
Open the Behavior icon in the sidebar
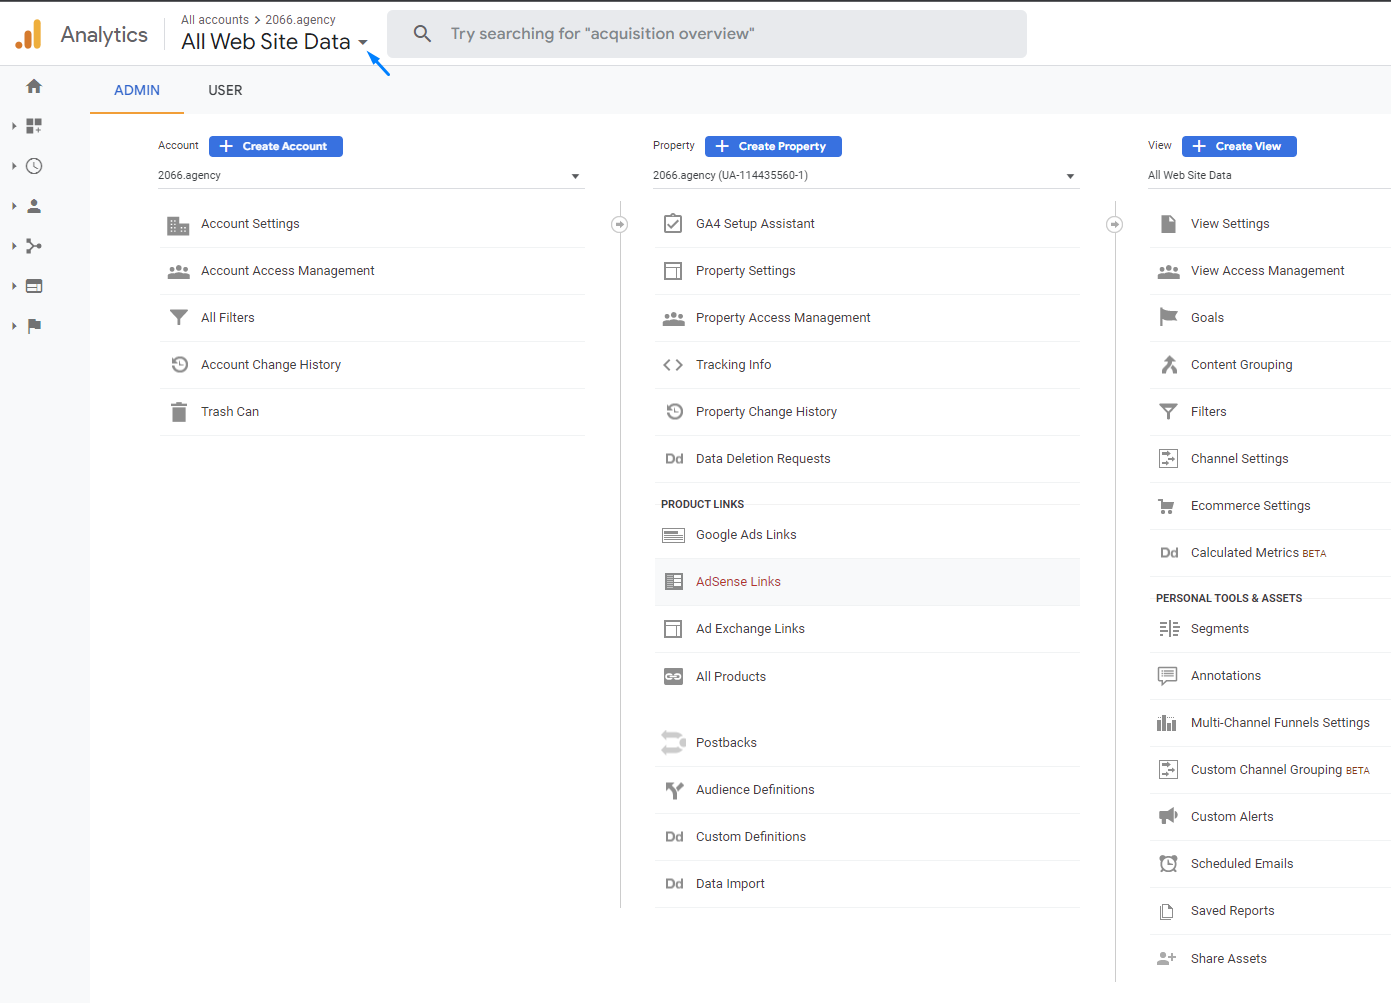click(x=34, y=286)
